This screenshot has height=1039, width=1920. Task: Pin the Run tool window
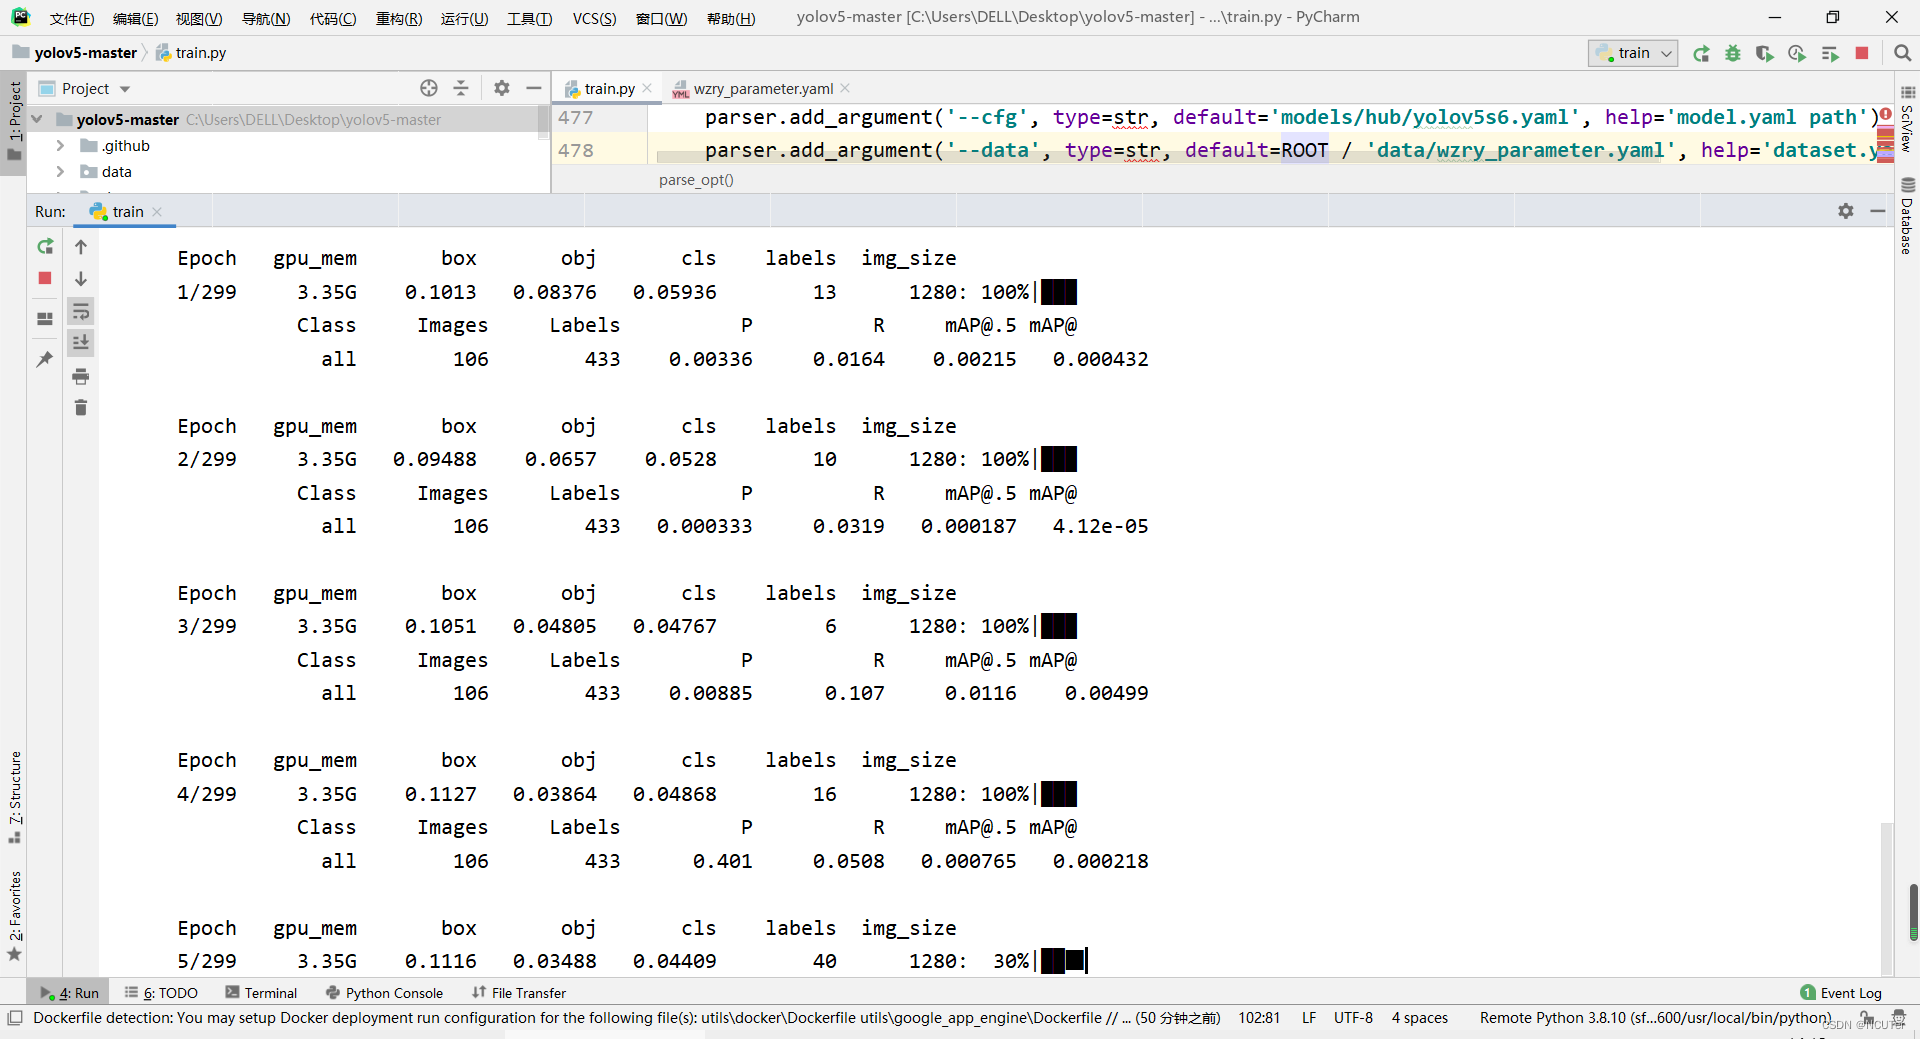click(x=44, y=358)
